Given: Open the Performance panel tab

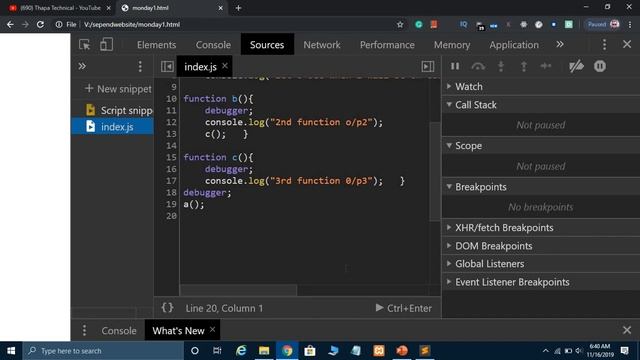Looking at the screenshot, I should pos(387,45).
